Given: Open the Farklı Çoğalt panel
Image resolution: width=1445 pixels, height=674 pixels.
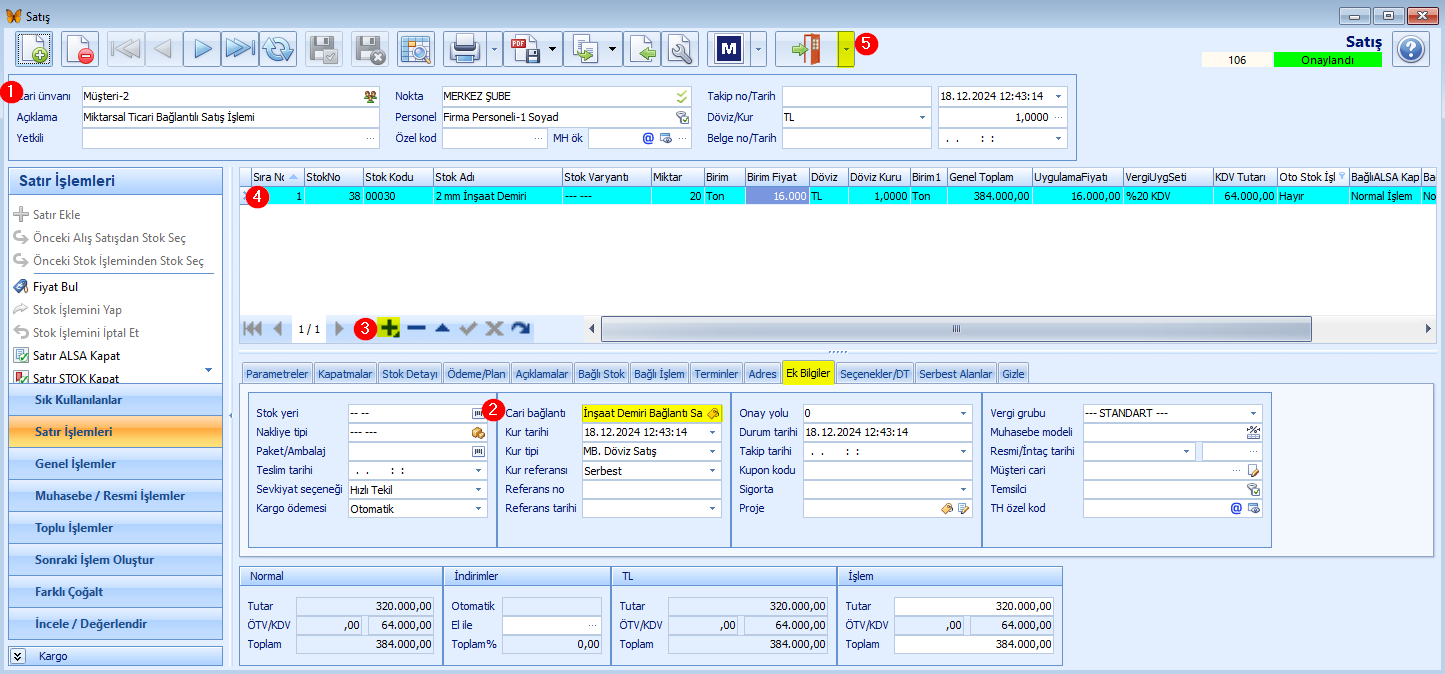Looking at the screenshot, I should [115, 592].
